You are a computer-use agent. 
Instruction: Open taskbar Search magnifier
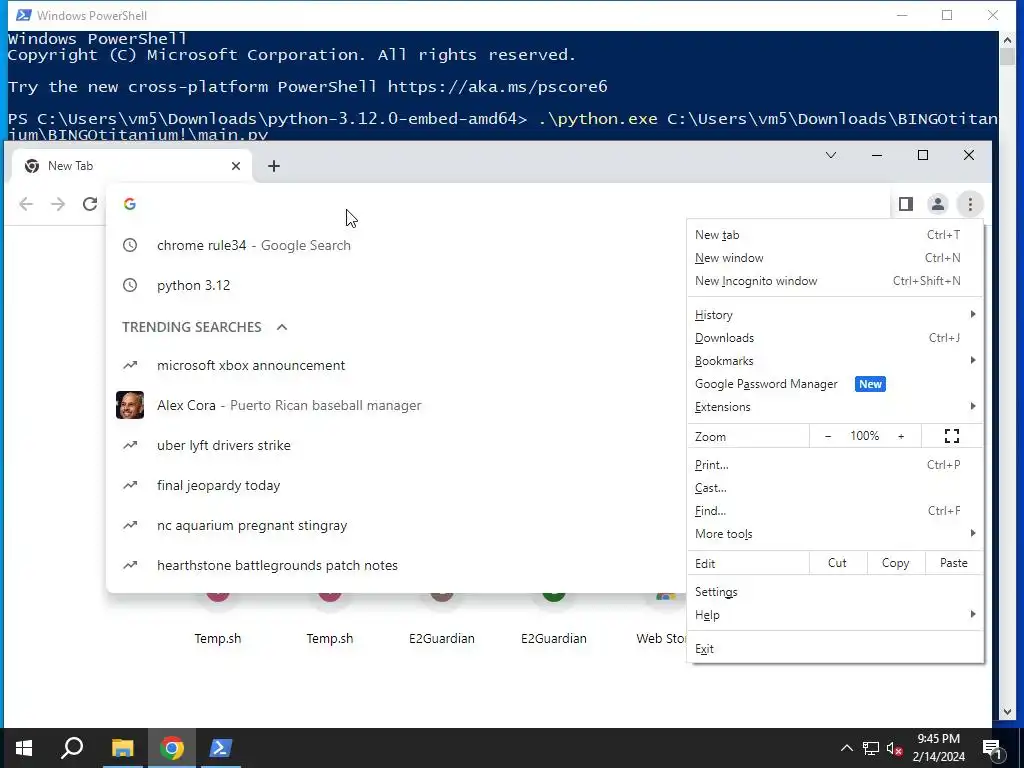(72, 748)
